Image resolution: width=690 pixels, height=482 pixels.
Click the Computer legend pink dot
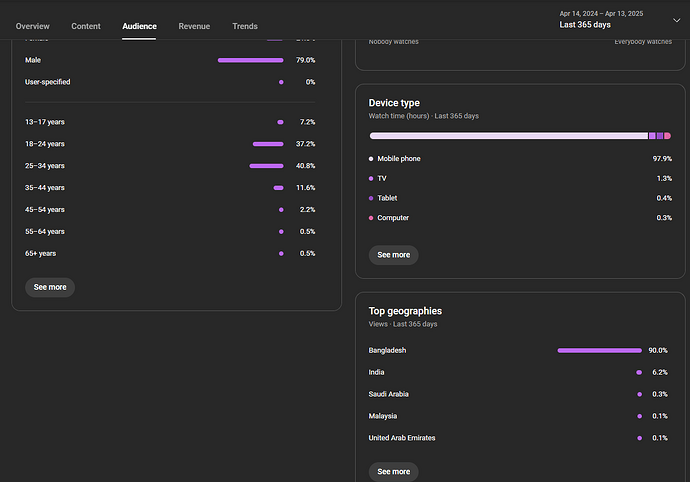click(371, 218)
